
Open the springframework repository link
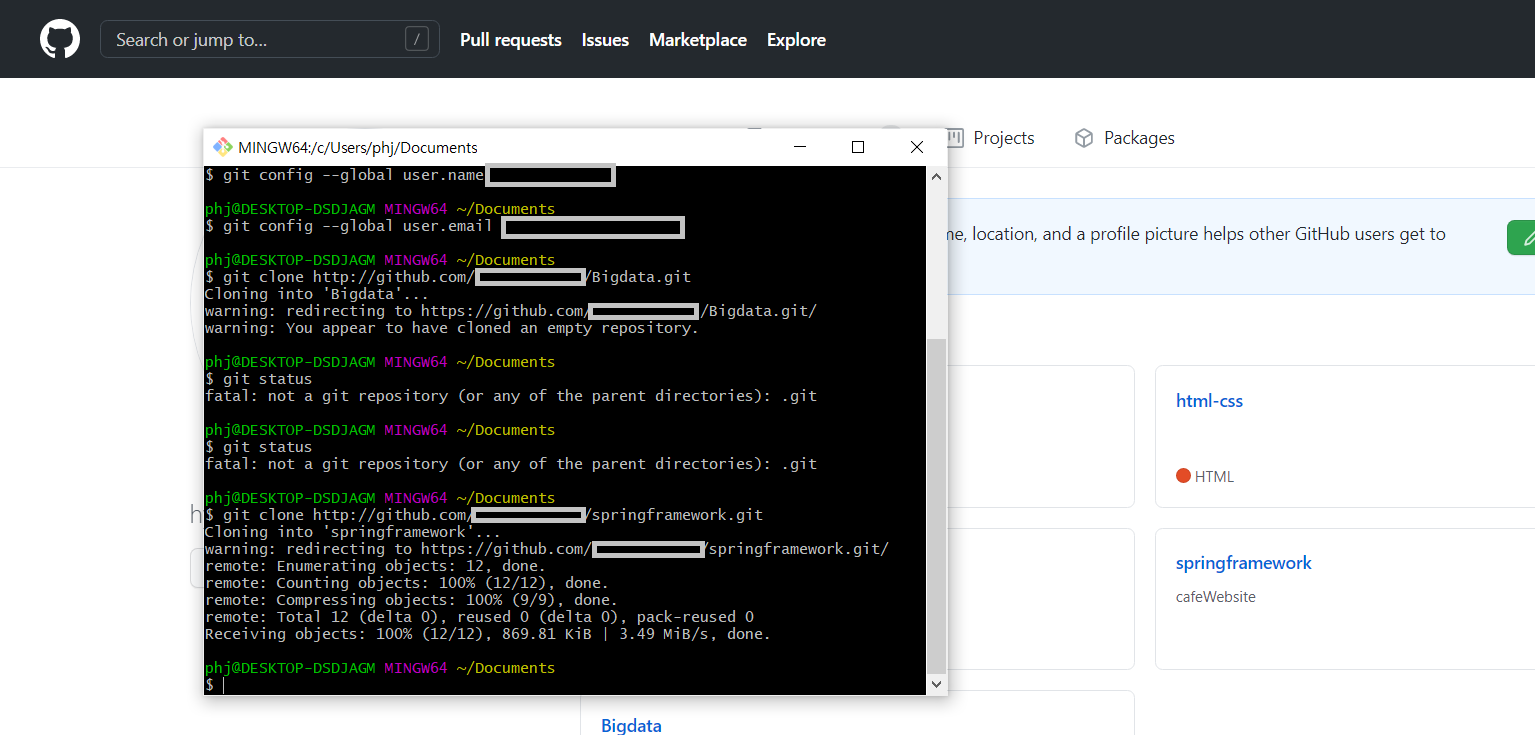[1244, 563]
